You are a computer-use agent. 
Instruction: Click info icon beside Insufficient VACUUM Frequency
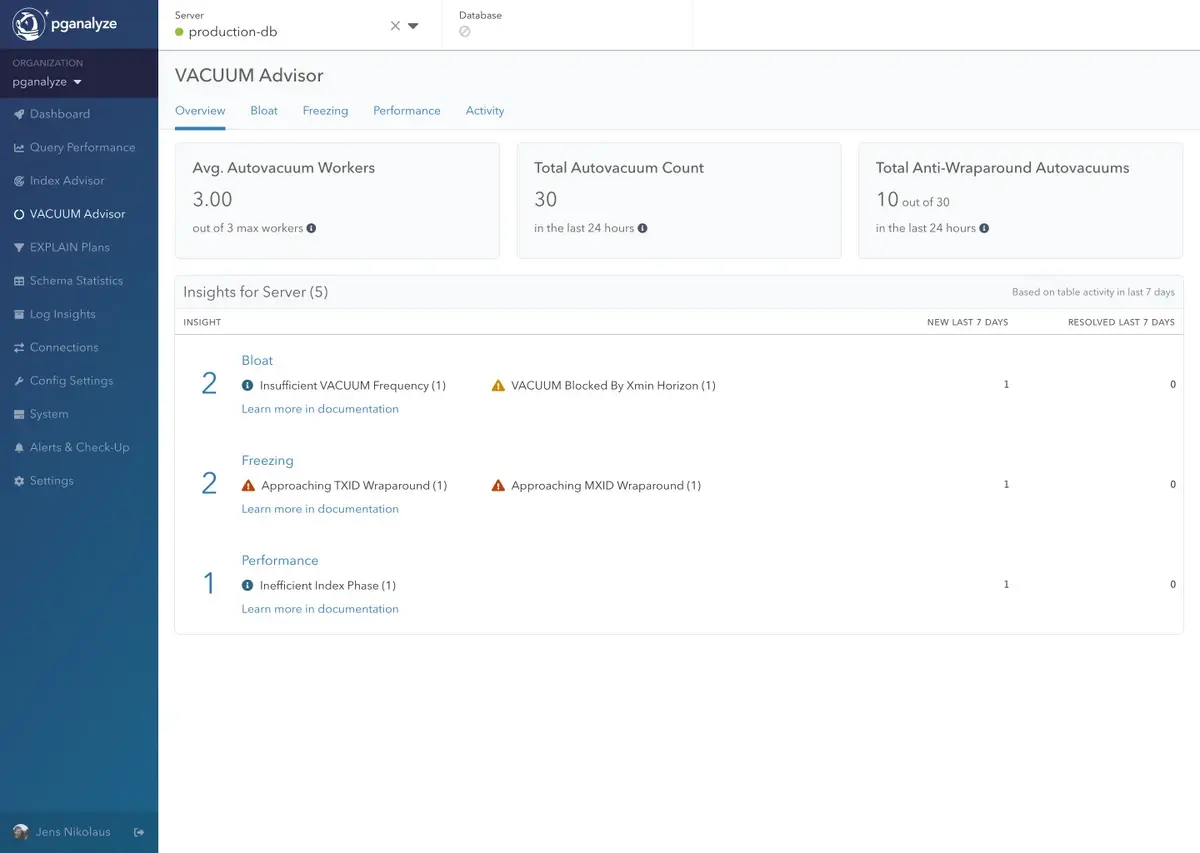[247, 385]
